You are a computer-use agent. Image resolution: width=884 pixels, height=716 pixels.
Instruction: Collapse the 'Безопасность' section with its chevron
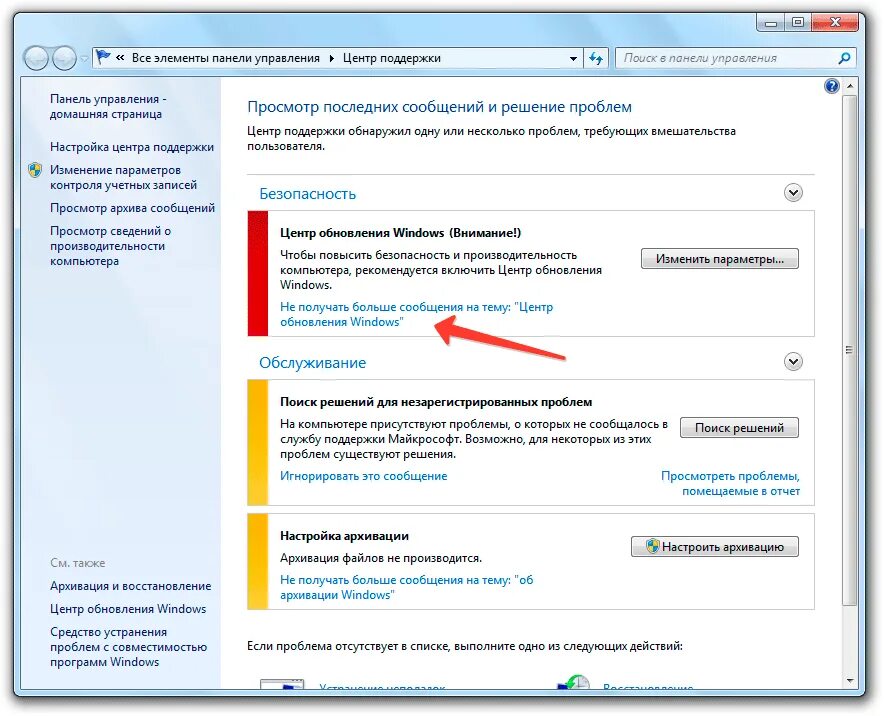(x=793, y=193)
